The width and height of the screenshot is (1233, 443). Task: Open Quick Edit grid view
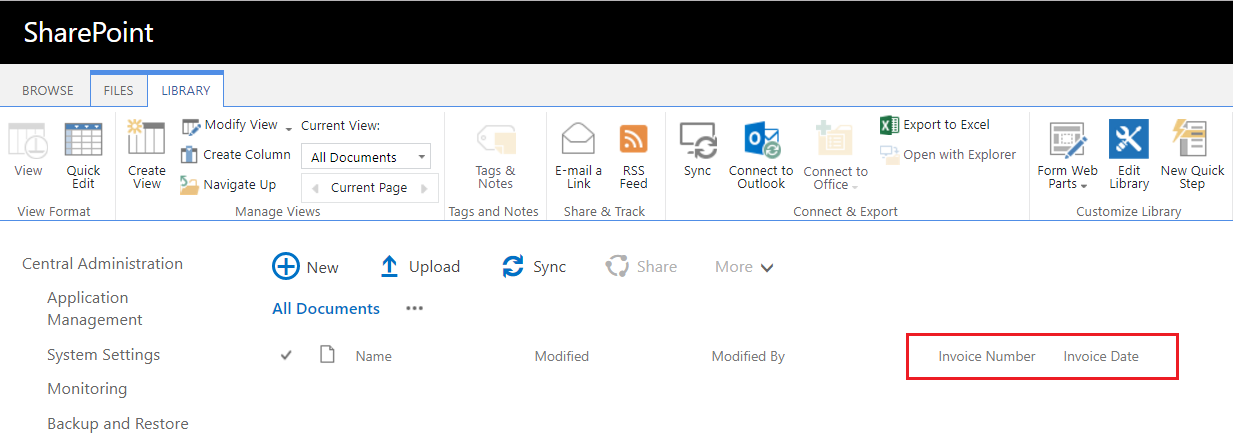pos(84,155)
